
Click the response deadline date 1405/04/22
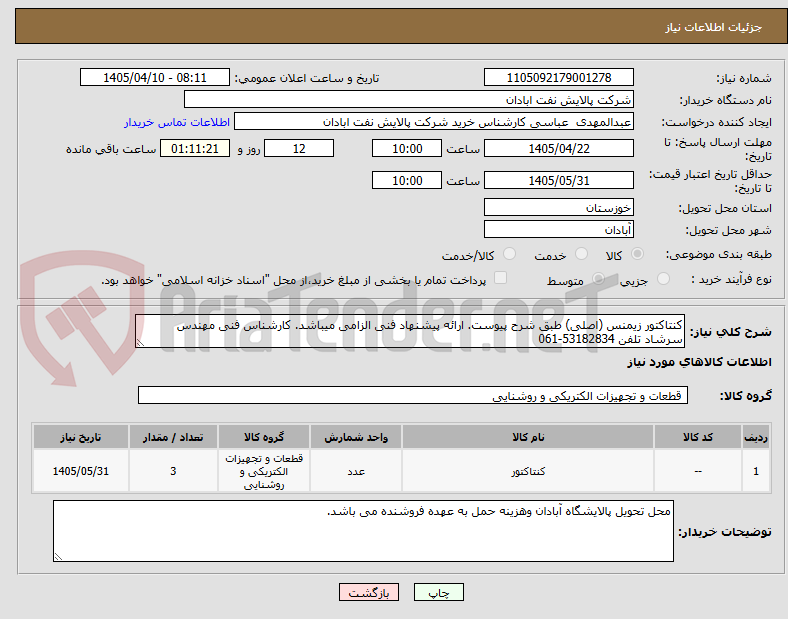(x=558, y=149)
